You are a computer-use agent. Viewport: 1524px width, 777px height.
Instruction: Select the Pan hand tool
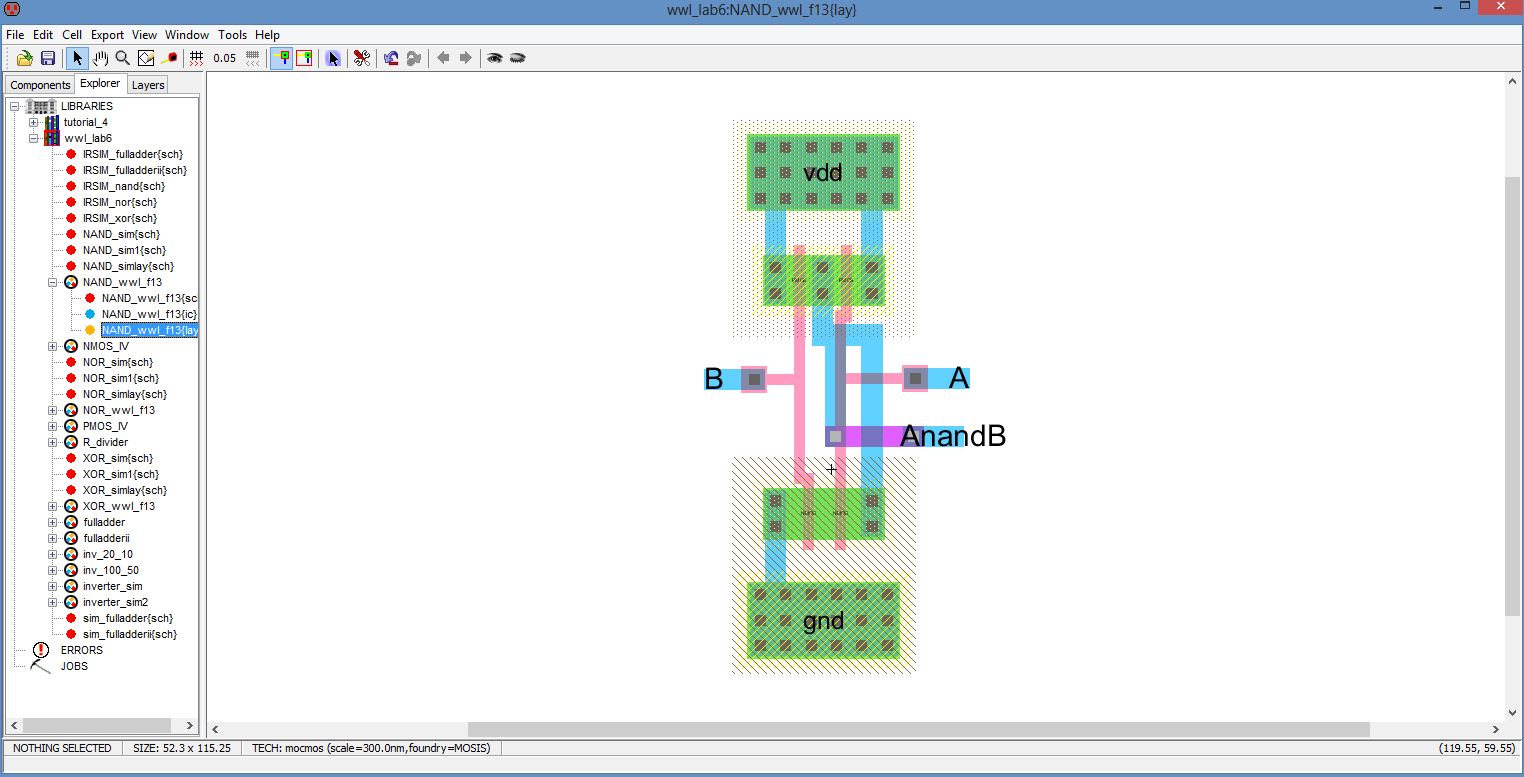(x=101, y=58)
